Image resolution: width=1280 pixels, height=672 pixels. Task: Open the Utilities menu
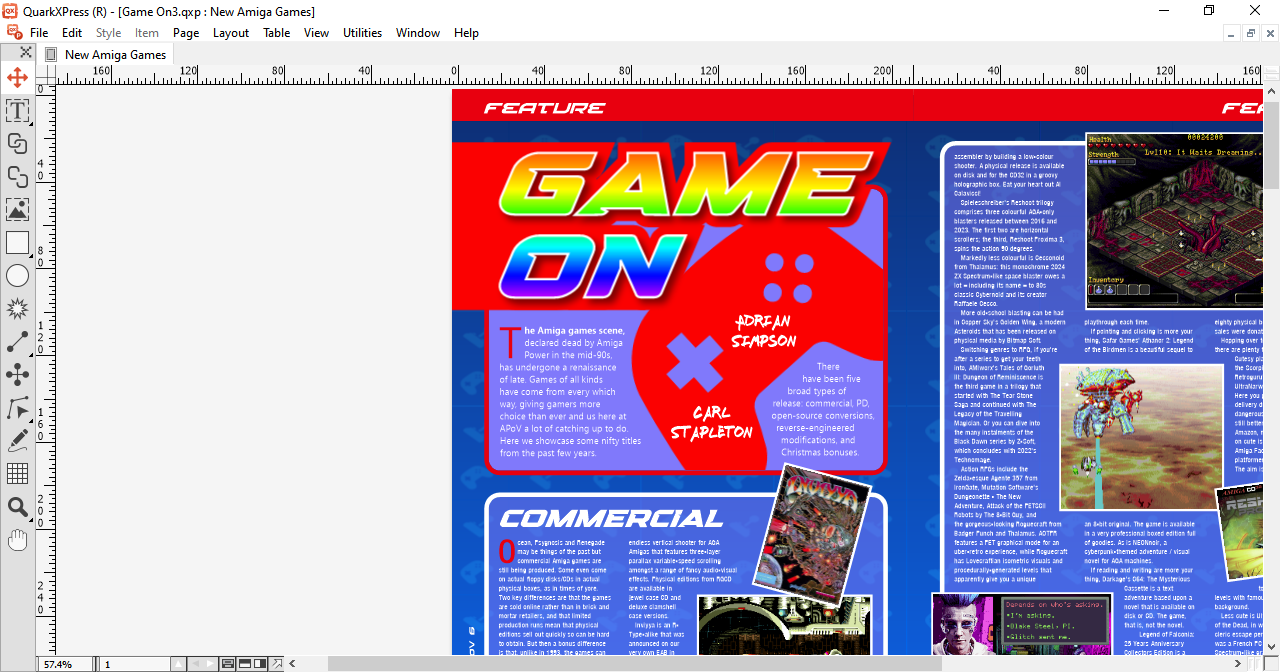point(362,32)
